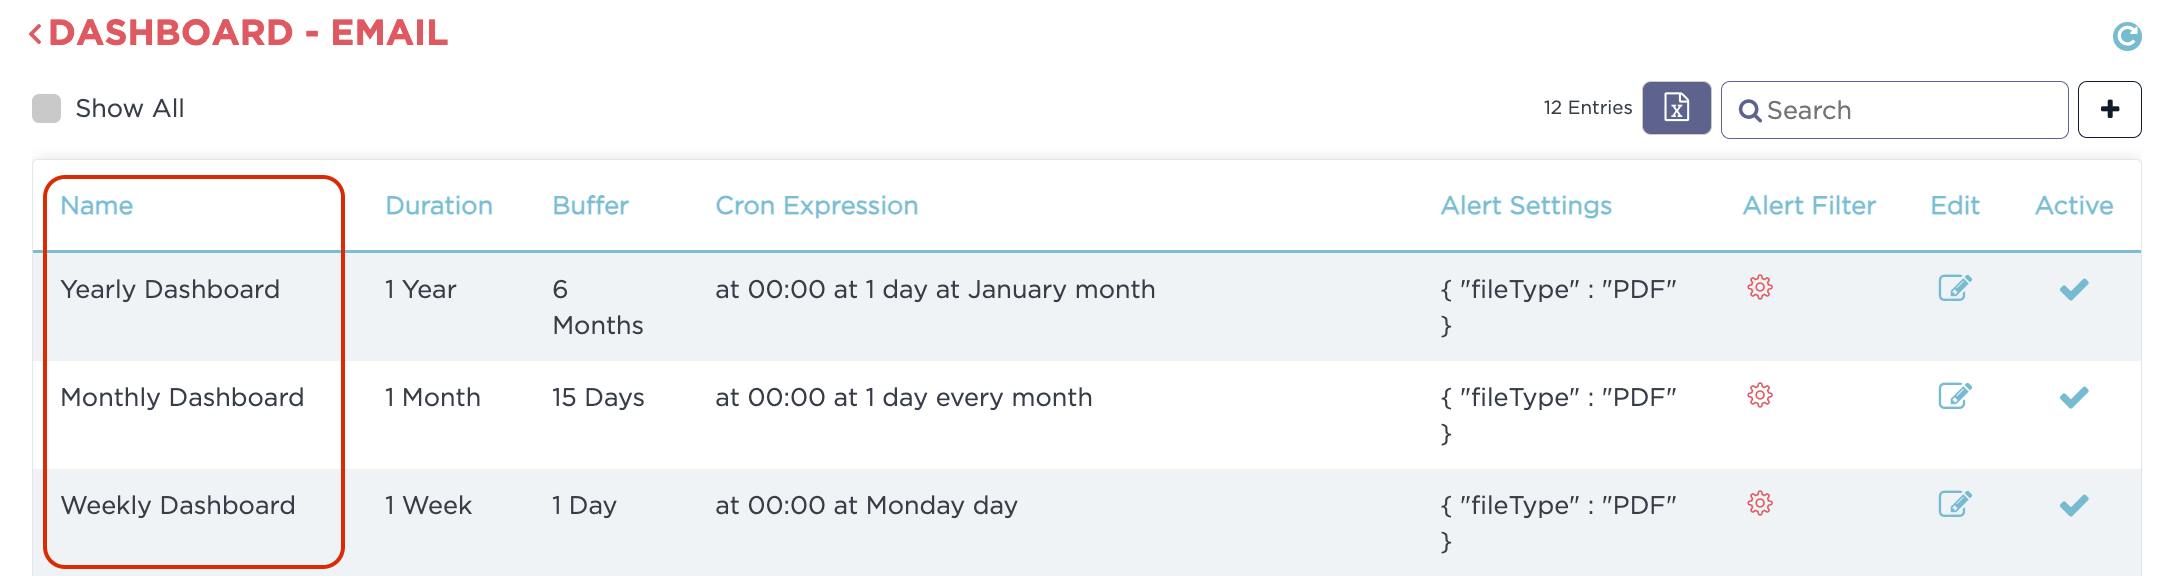This screenshot has width=2178, height=576.
Task: Open alert filter settings for Monthly Dashboard
Action: (1760, 397)
